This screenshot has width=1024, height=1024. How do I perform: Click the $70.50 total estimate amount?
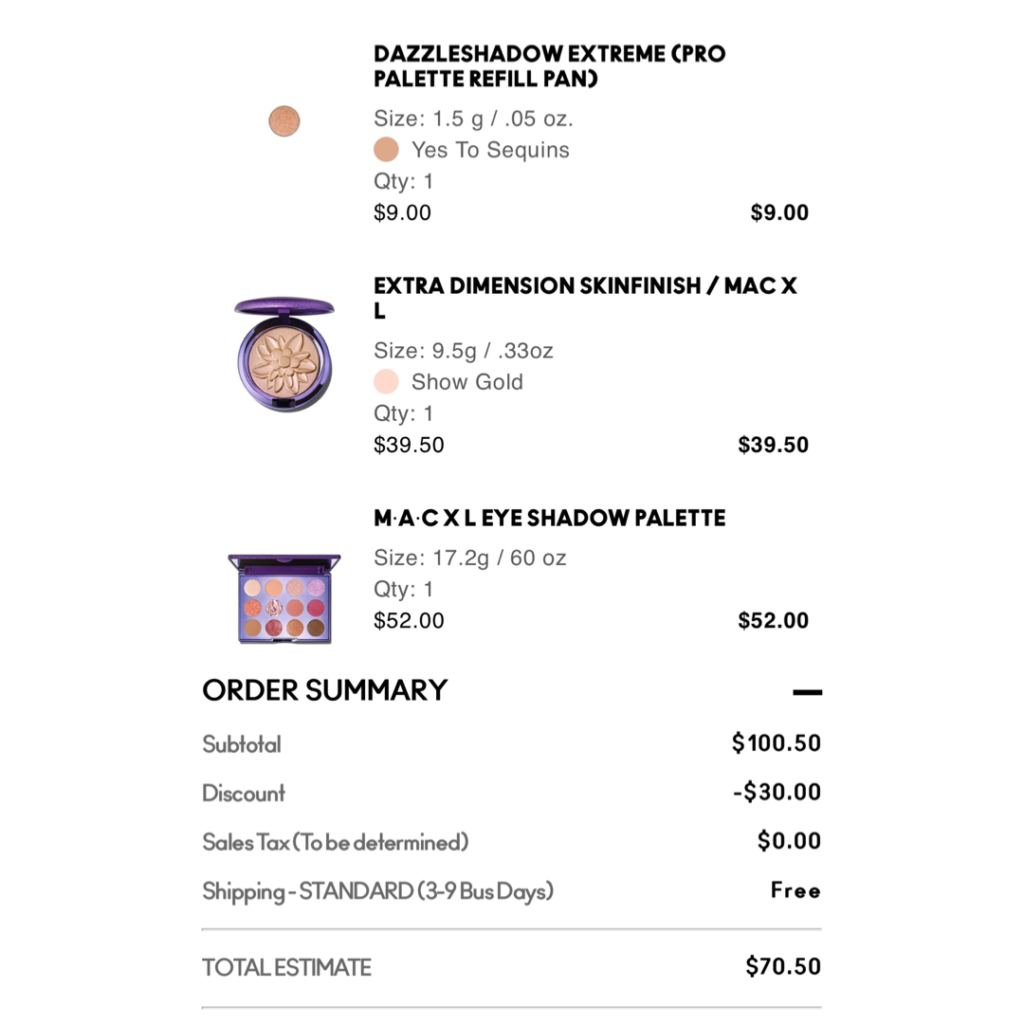pos(783,967)
